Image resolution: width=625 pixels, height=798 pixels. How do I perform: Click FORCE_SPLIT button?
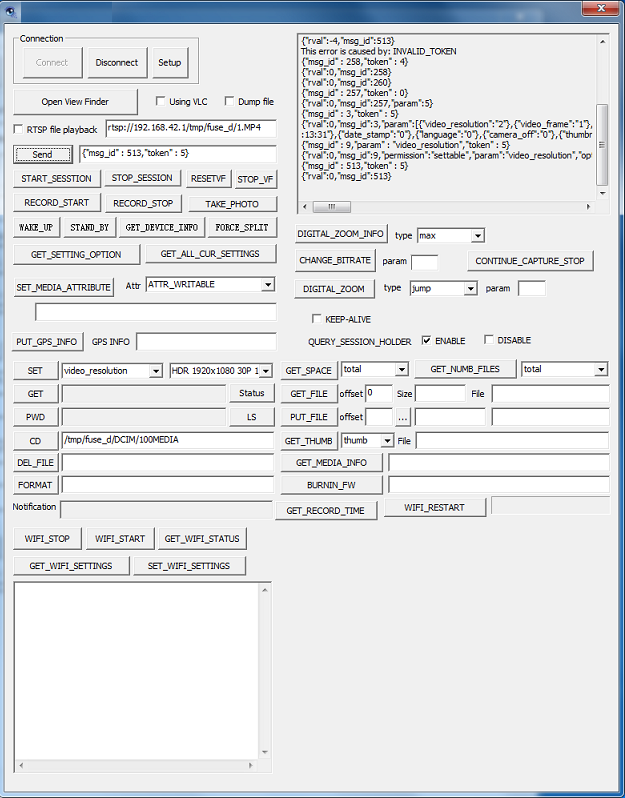[242, 227]
